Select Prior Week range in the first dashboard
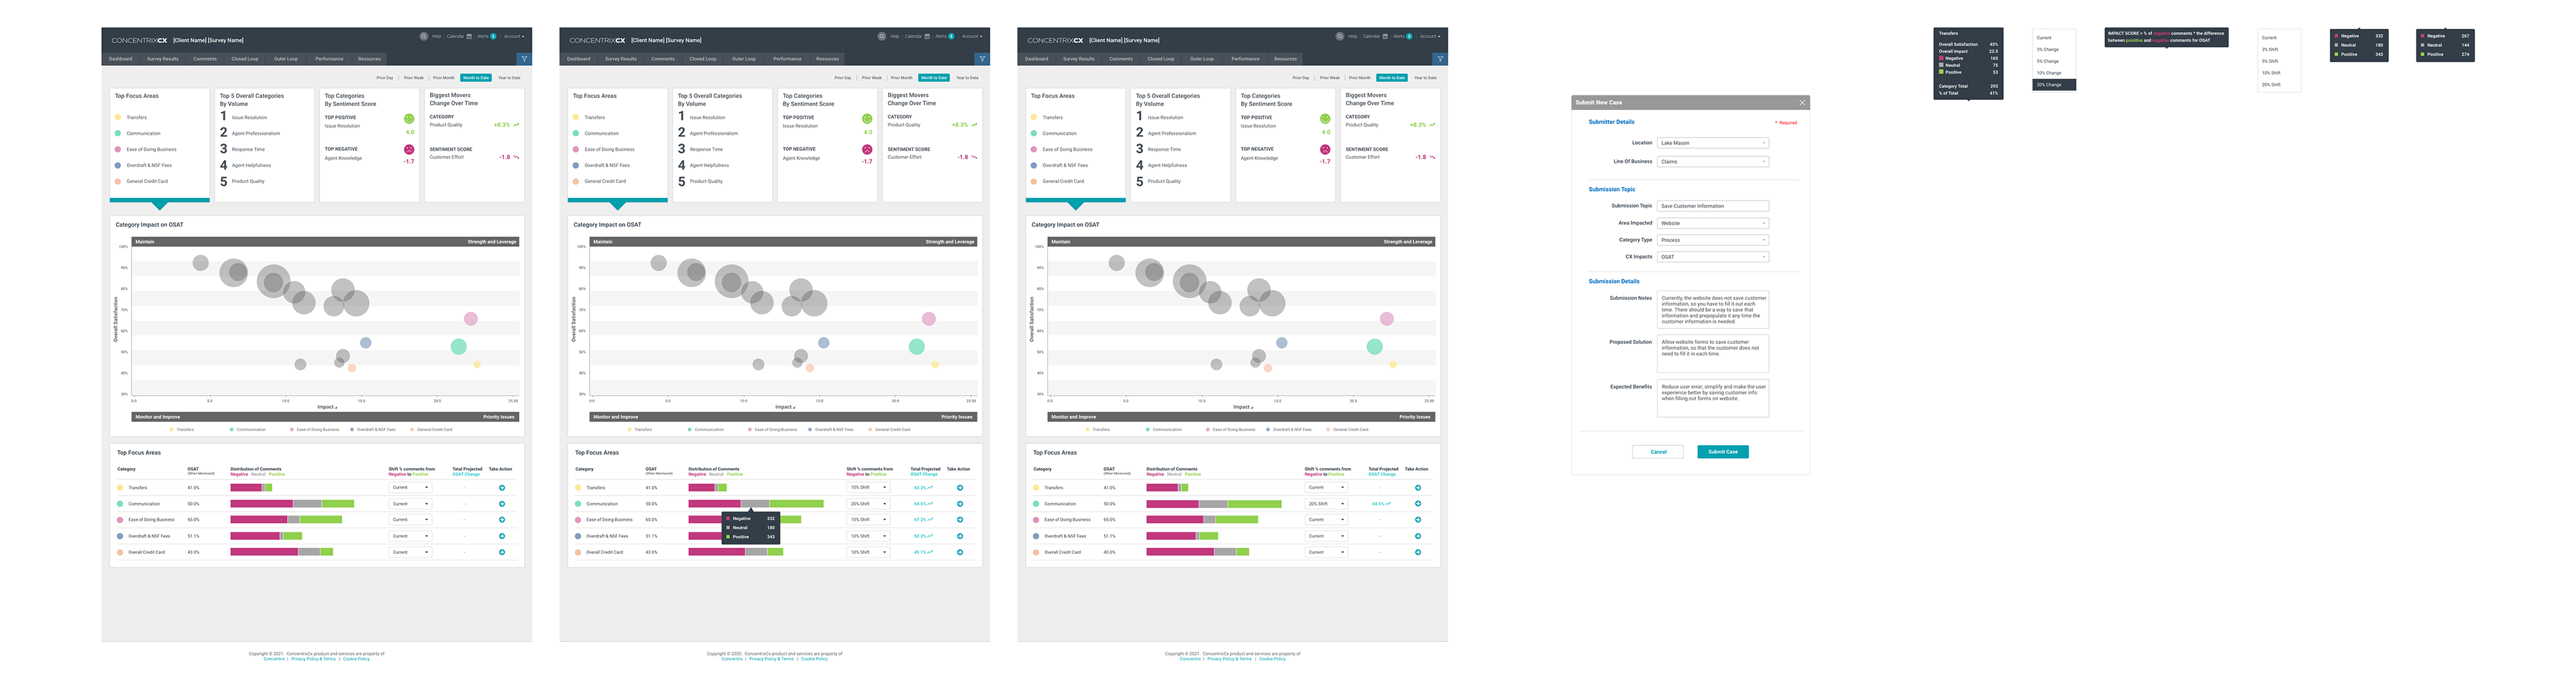Screen dimensions: 2576x698 [x=413, y=77]
